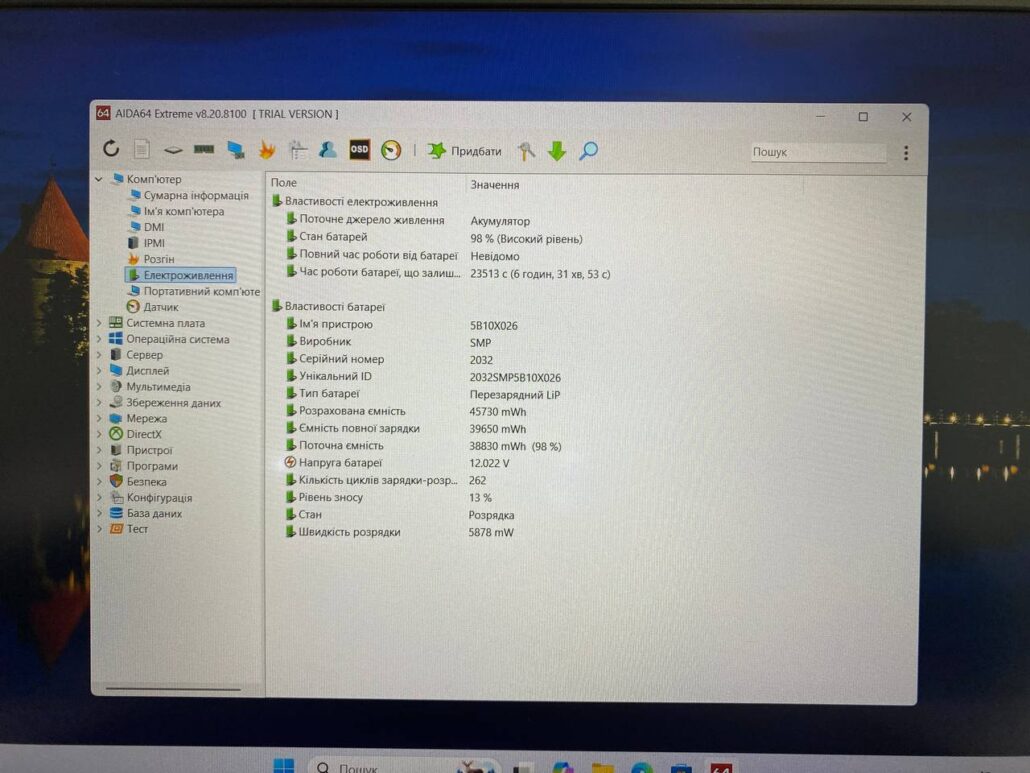This screenshot has height=773, width=1030.
Task: Click the green down arrow update icon
Action: [x=557, y=151]
